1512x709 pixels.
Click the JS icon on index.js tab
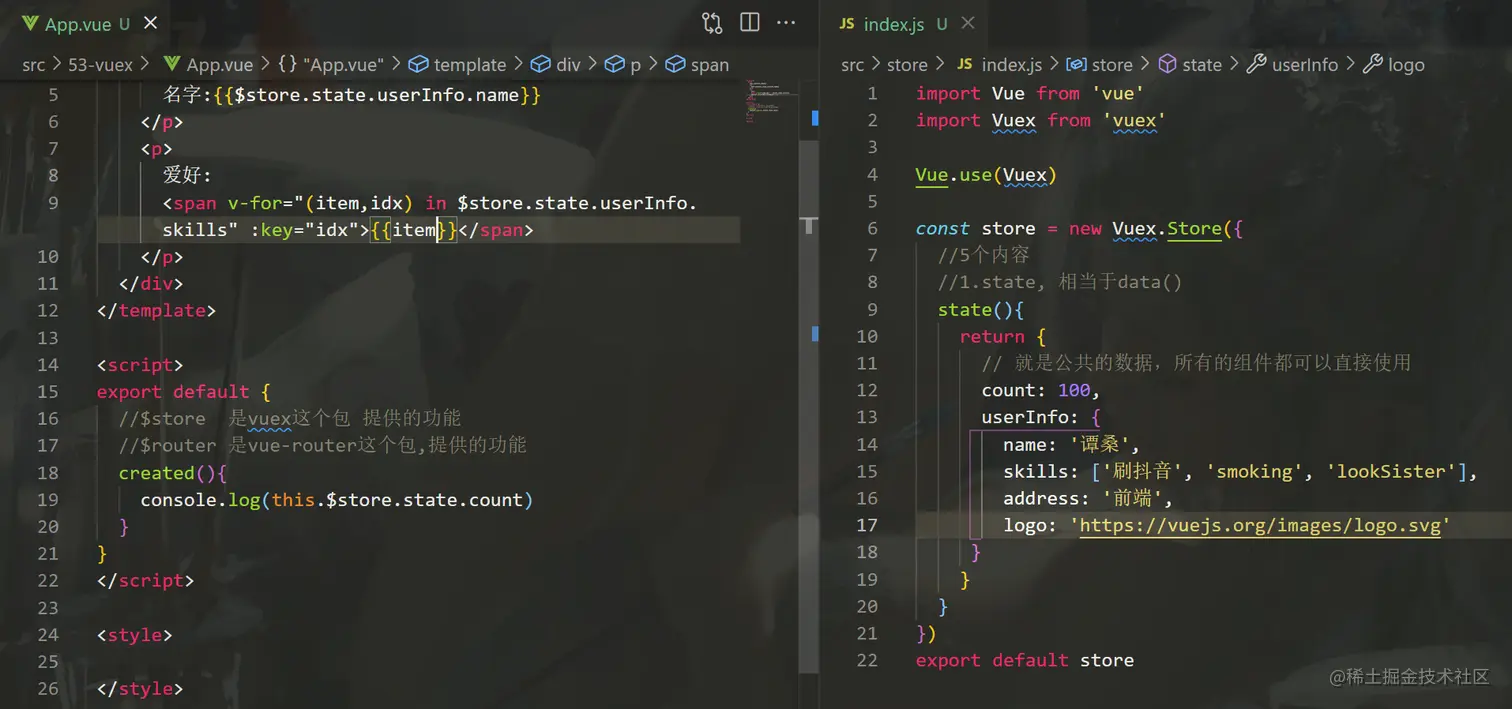[x=847, y=24]
